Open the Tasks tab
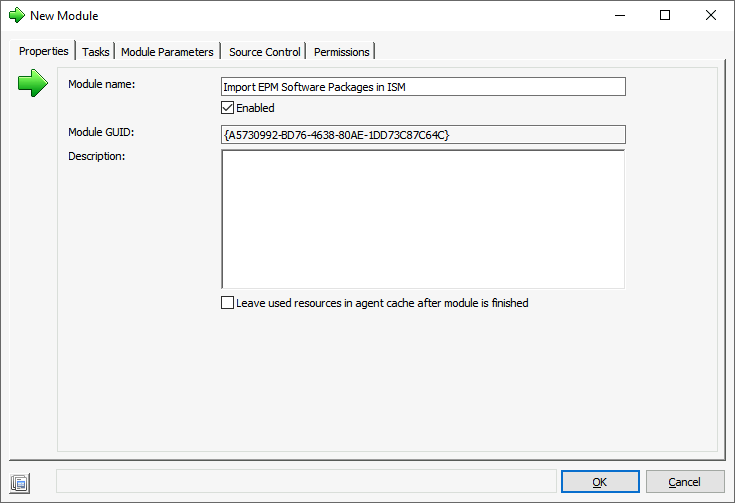Image resolution: width=735 pixels, height=504 pixels. click(96, 52)
